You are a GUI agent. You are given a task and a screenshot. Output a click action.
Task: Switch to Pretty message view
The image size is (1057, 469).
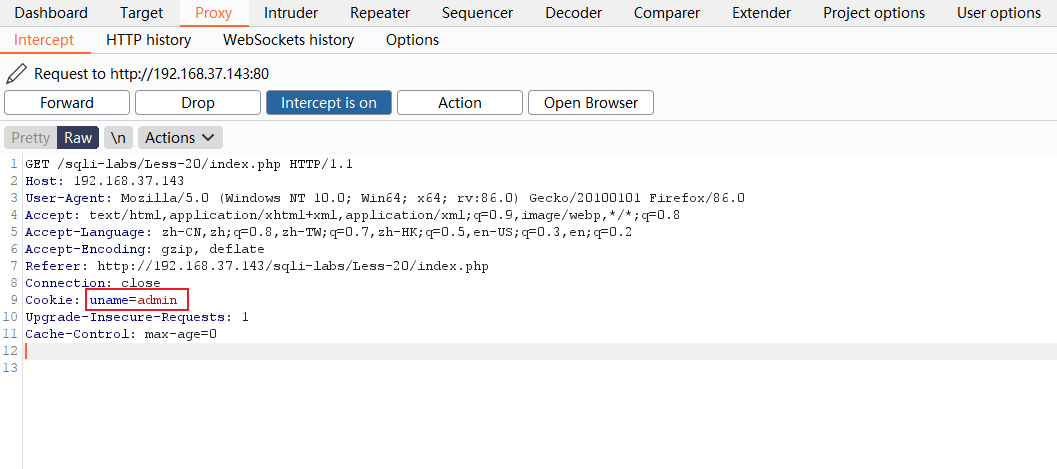[x=30, y=137]
